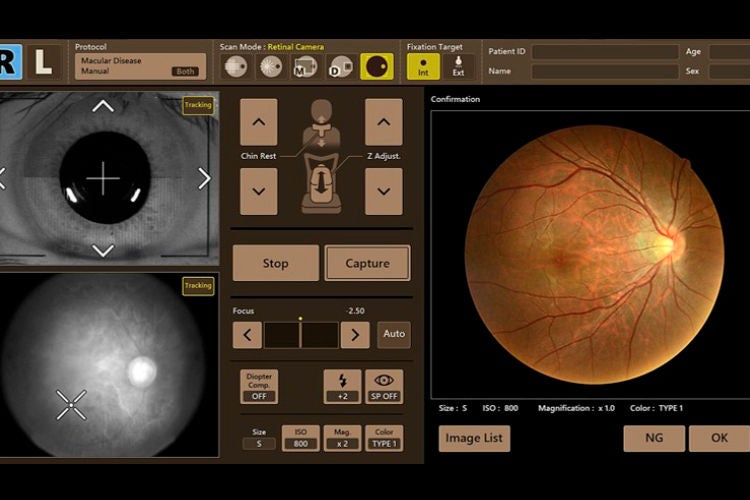Click the Patient ID input field

(x=605, y=52)
